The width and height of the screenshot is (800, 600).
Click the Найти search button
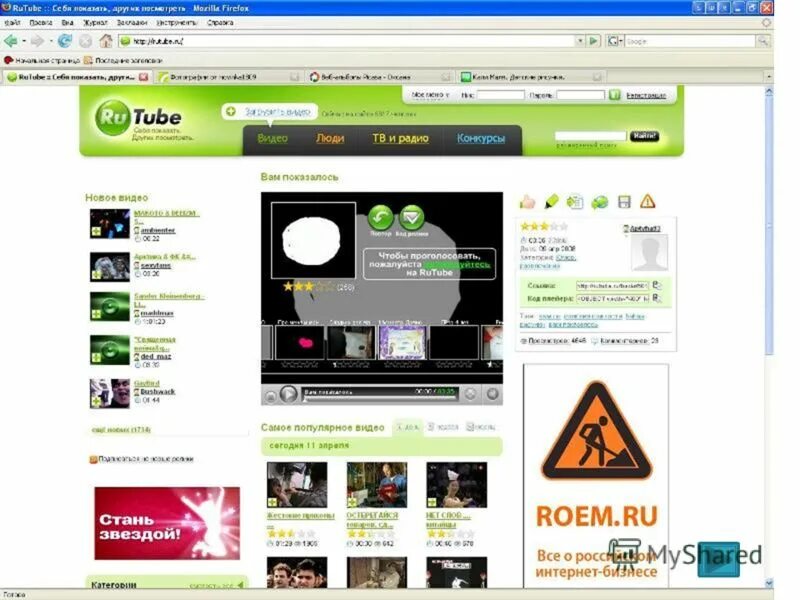coord(644,136)
